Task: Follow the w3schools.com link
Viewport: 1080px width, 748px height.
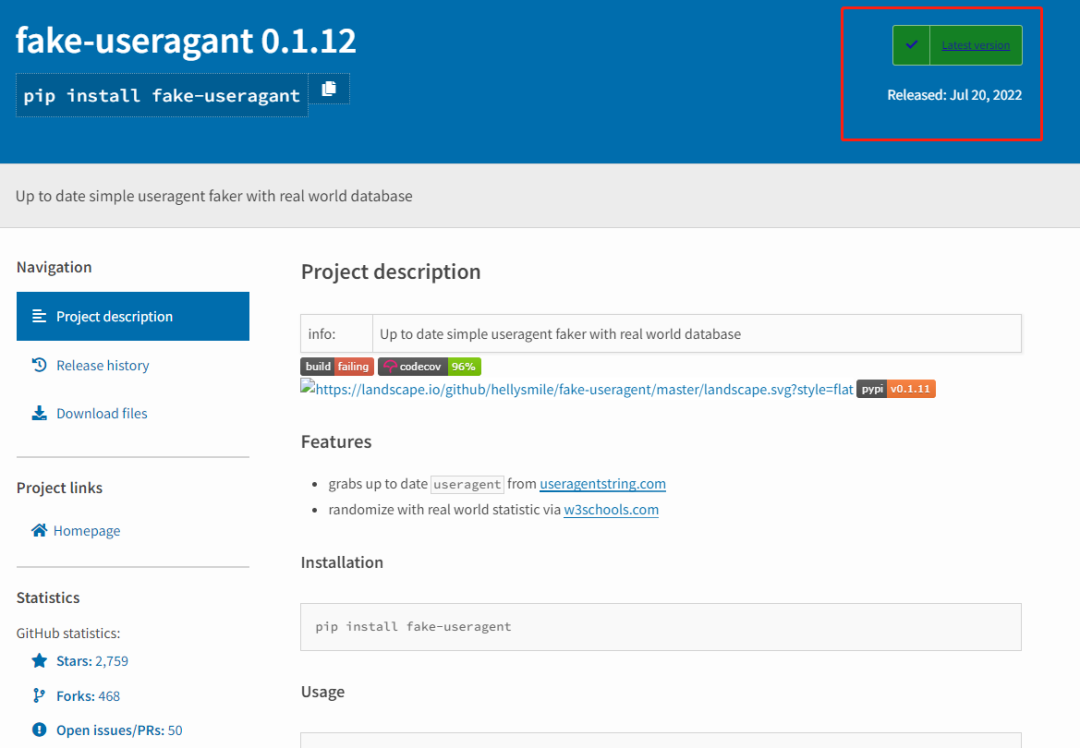Action: 611,510
